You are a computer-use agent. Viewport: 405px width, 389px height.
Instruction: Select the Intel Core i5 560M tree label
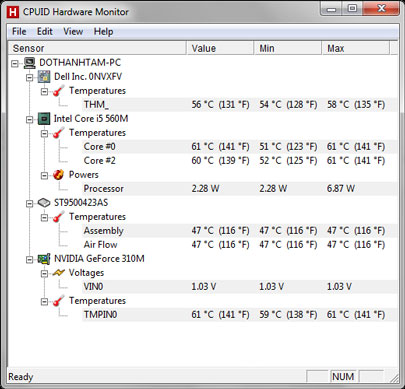click(91, 119)
